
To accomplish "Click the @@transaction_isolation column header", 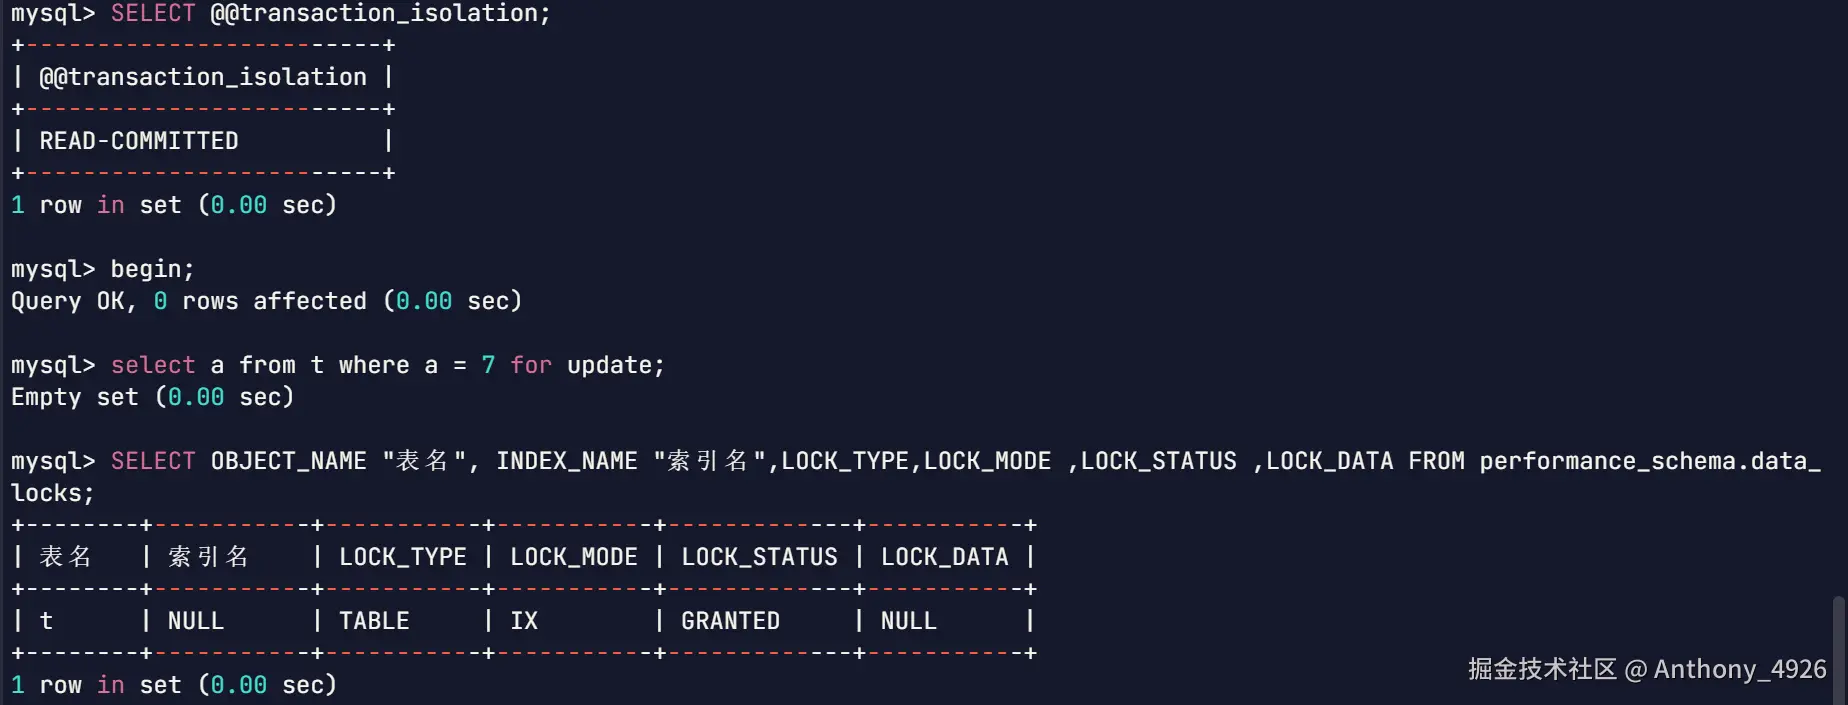I will click(203, 77).
